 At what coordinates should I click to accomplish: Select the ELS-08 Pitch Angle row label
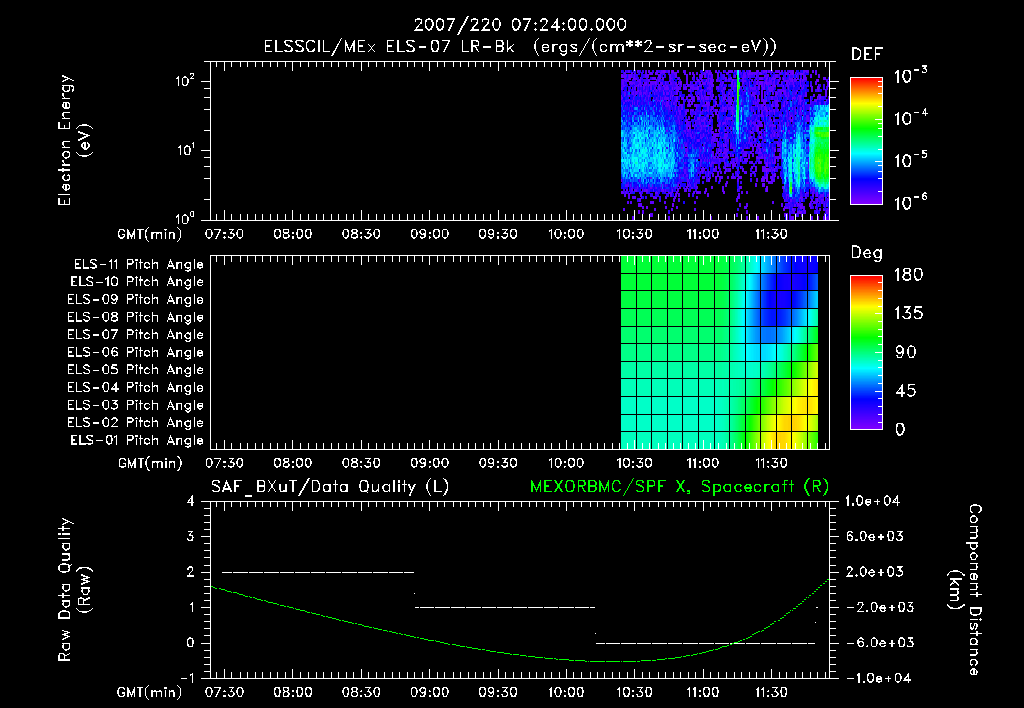point(135,317)
